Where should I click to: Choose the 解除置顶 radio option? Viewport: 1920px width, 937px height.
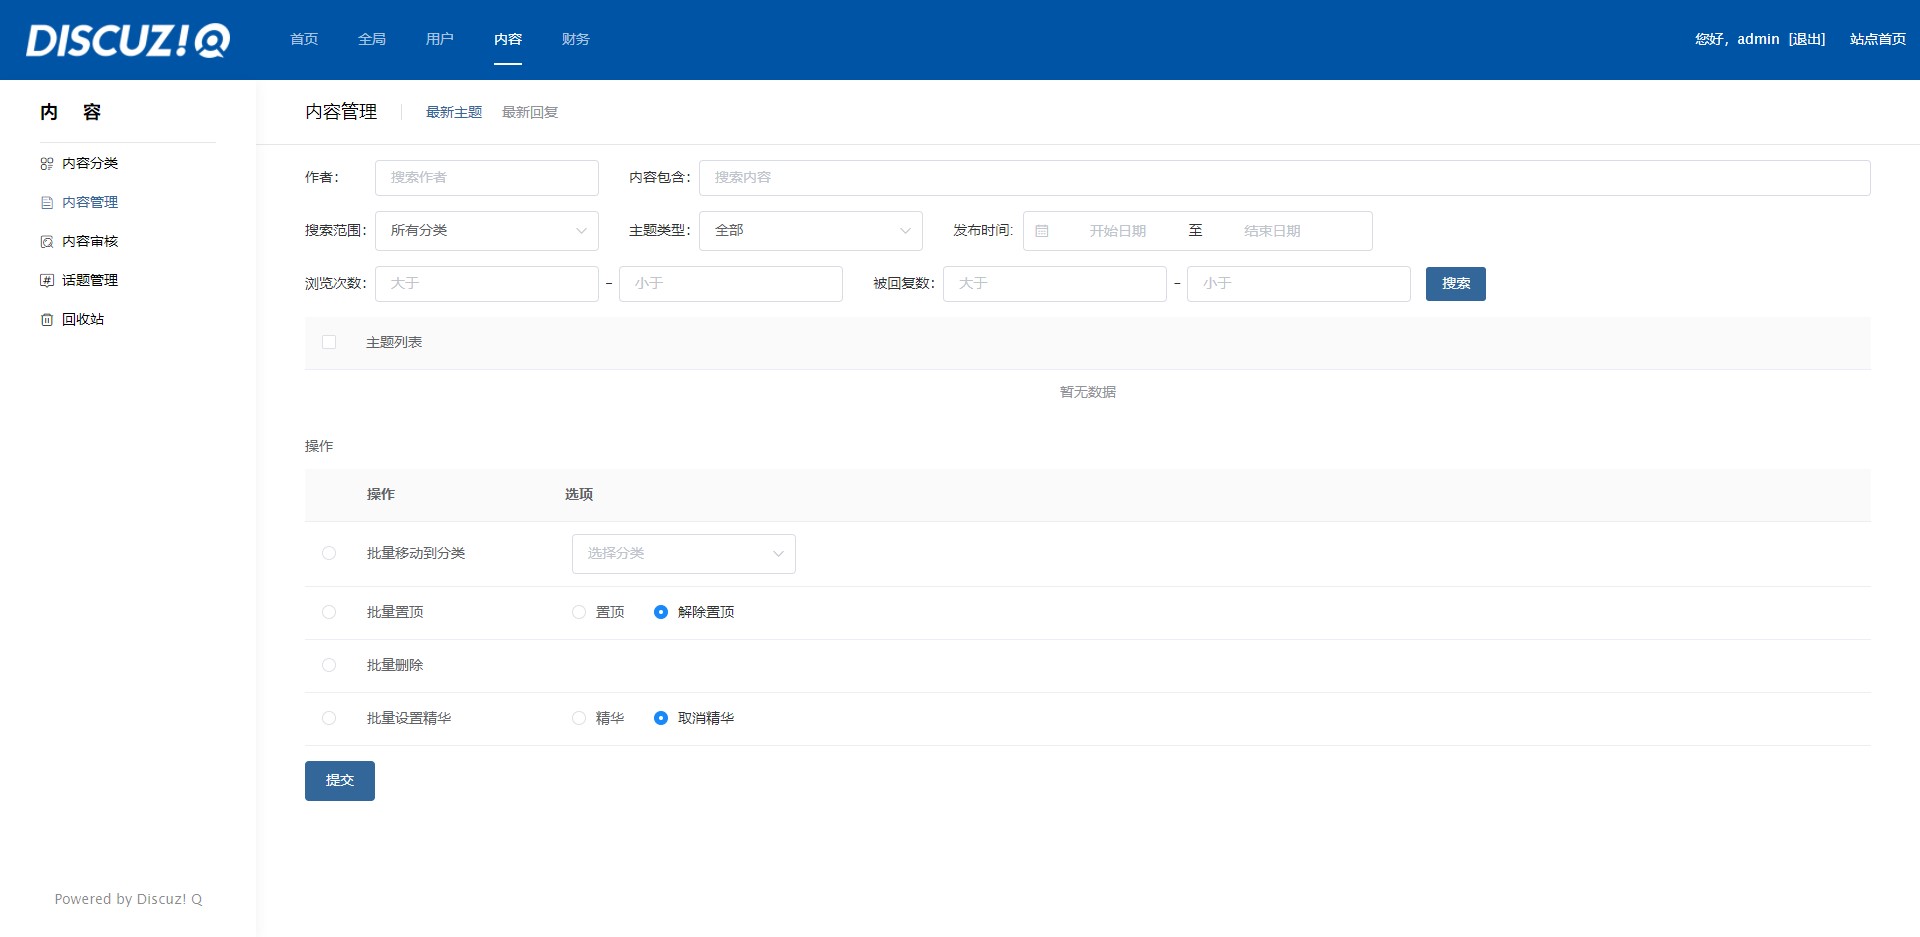point(661,612)
